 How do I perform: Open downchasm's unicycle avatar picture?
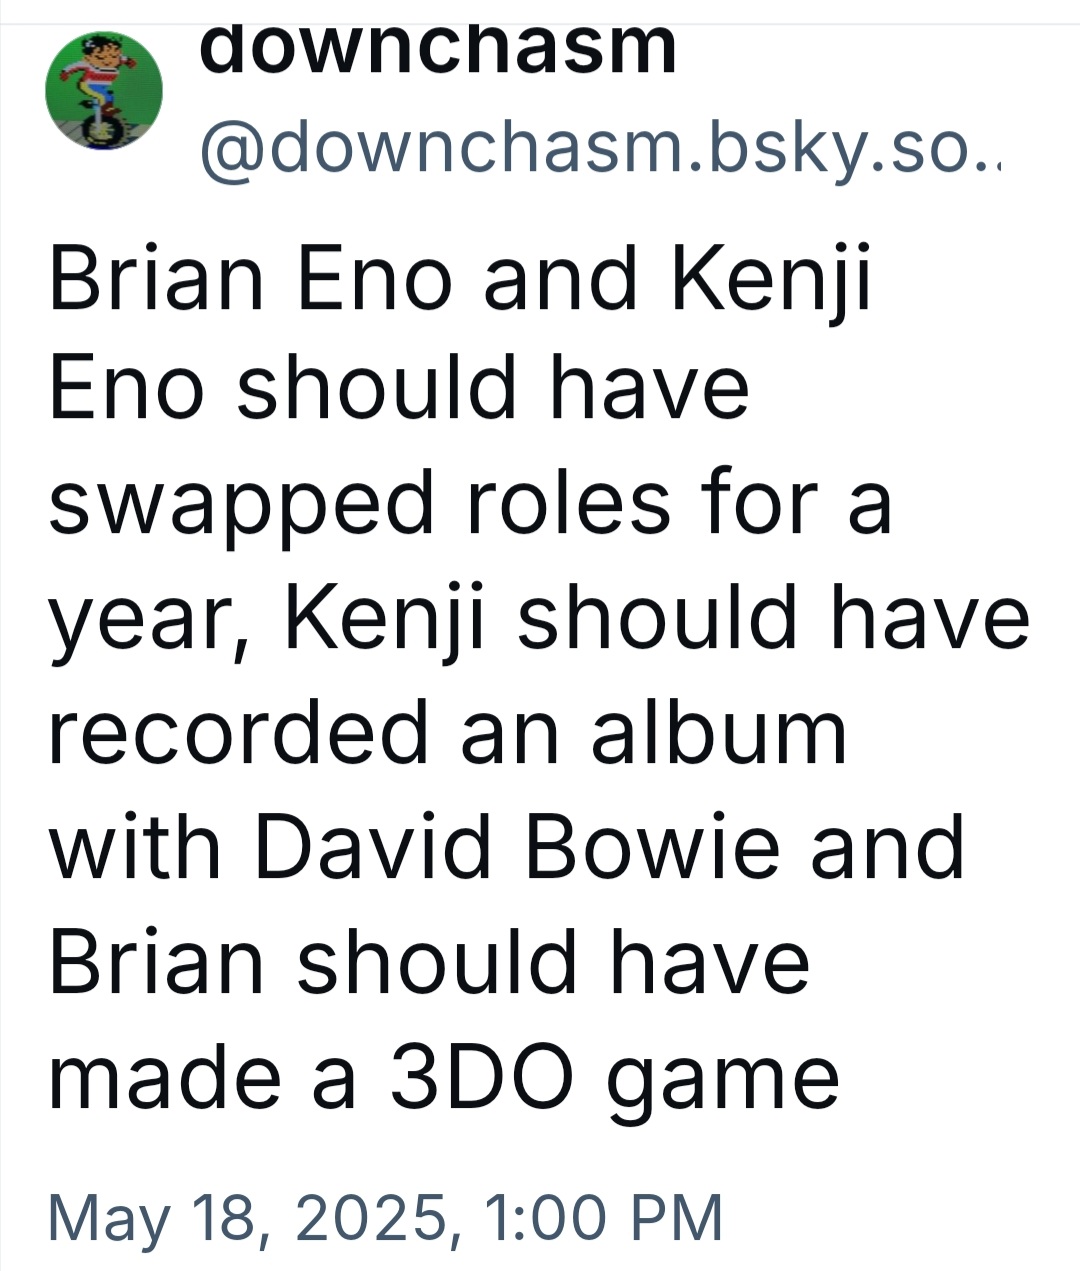(104, 90)
